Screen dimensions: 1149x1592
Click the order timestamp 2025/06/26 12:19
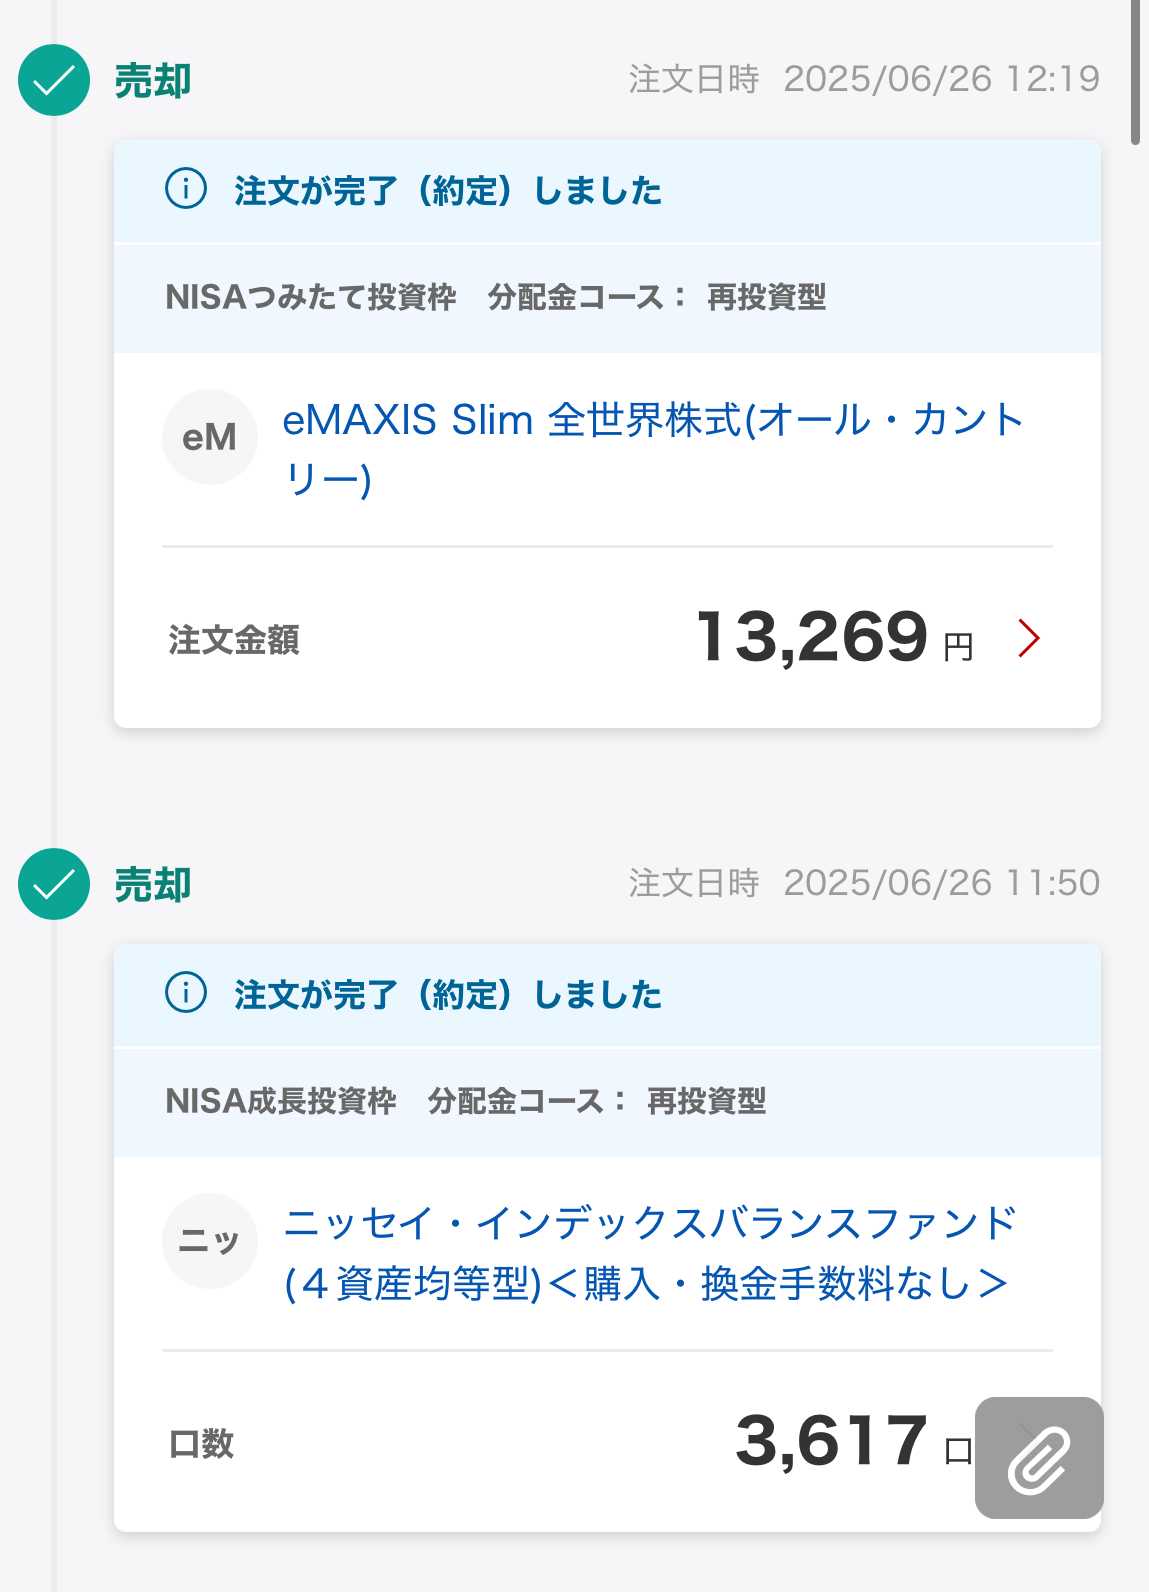point(941,78)
